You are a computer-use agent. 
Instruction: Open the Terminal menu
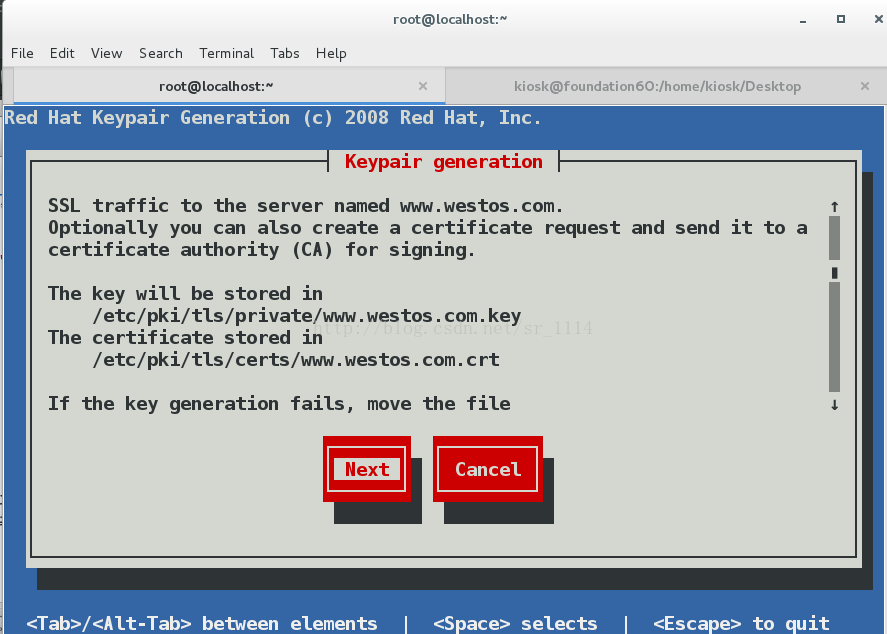tap(226, 53)
